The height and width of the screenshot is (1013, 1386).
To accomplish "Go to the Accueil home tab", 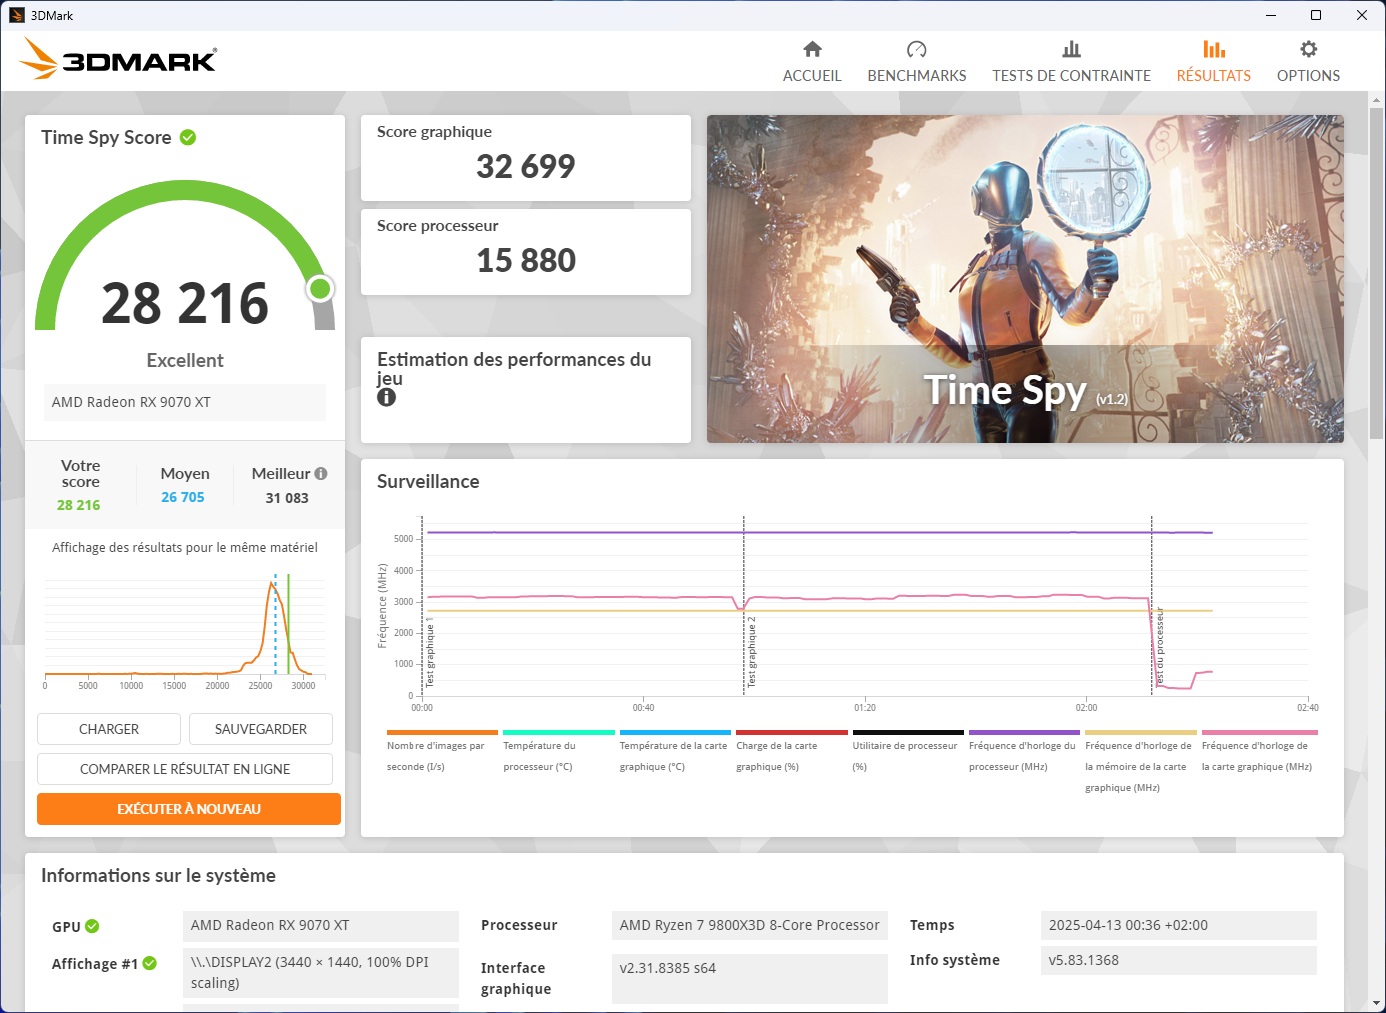I will point(812,61).
